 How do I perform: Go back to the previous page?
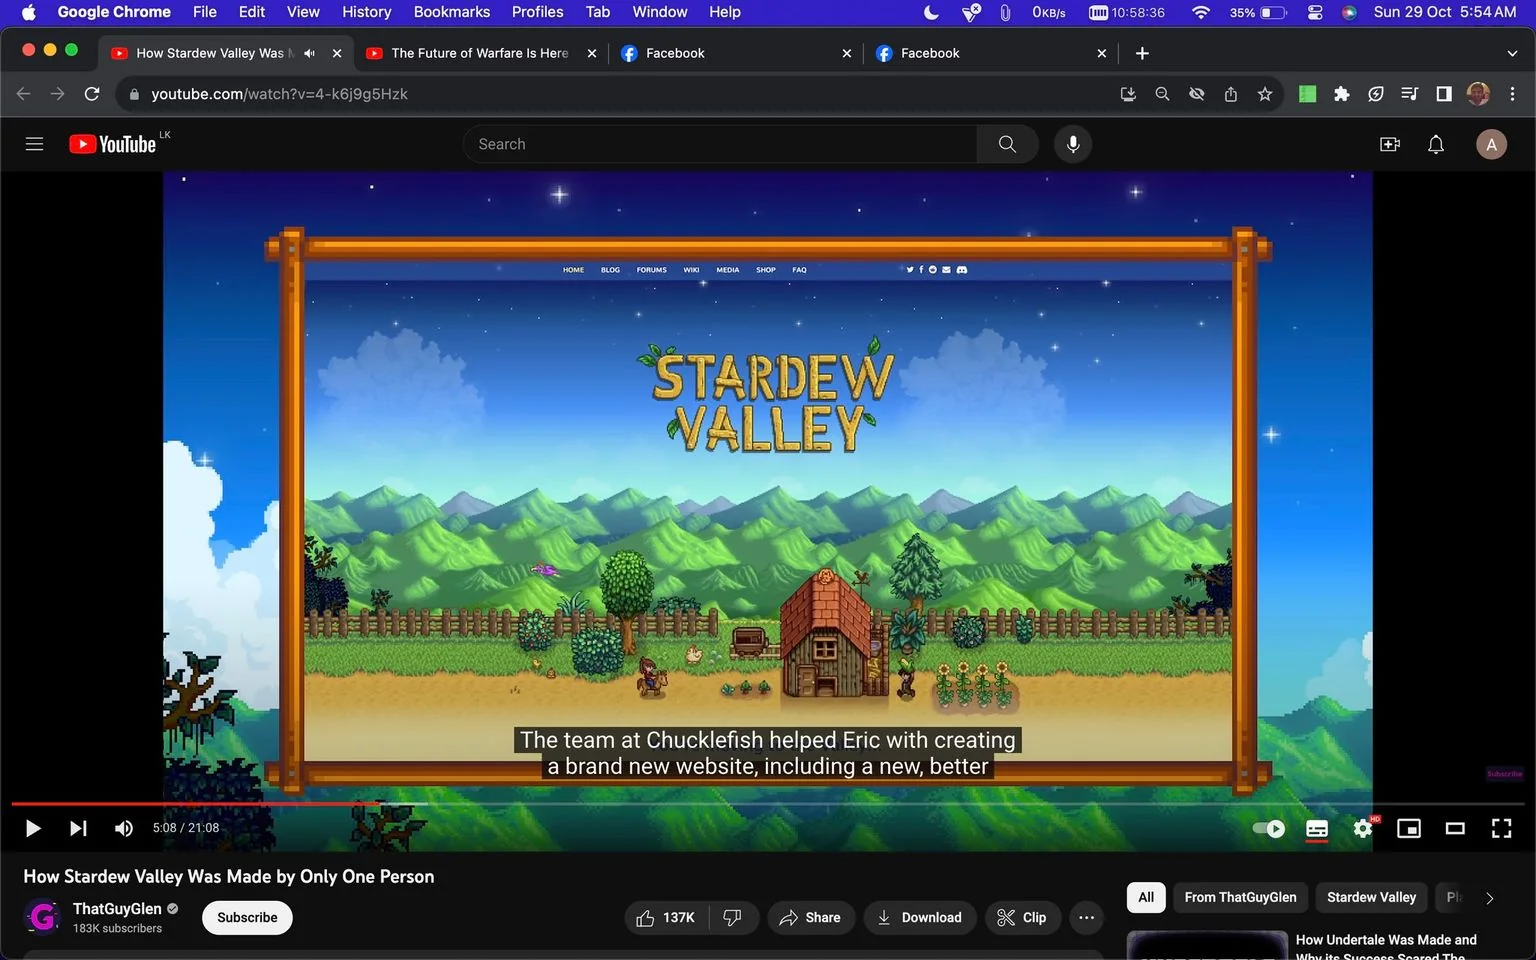click(23, 94)
